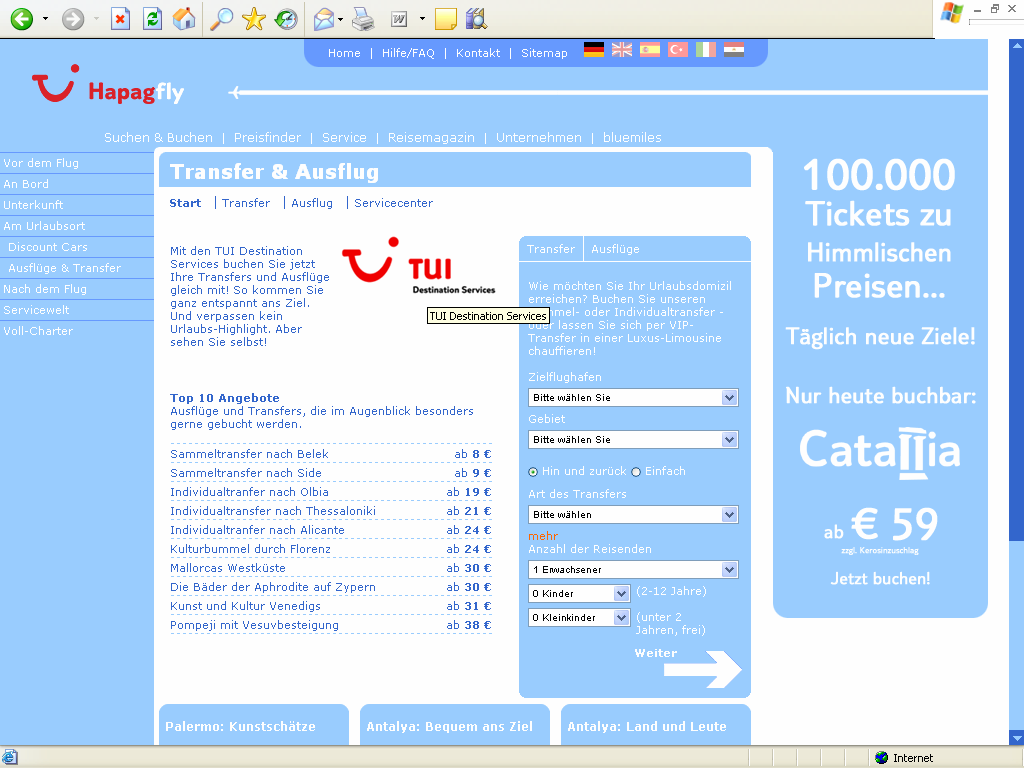Click the Sitemap link
Image resolution: width=1024 pixels, height=768 pixels.
(x=544, y=53)
